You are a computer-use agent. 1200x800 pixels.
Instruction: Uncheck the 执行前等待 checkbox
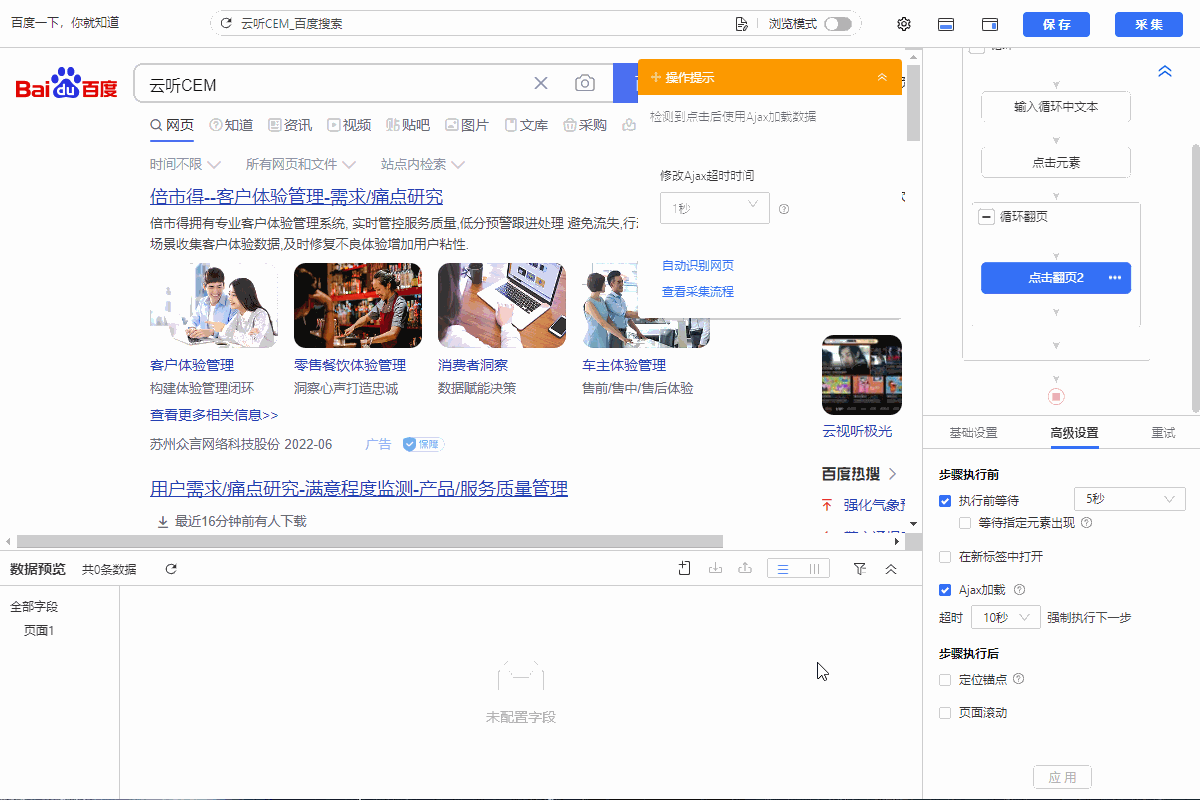pos(945,500)
